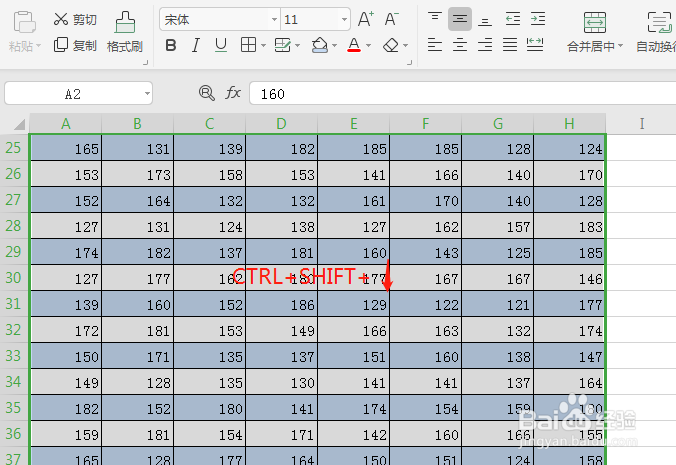The width and height of the screenshot is (676, 465).
Task: Click the magnifier zoom icon by formula bar
Action: (207, 93)
